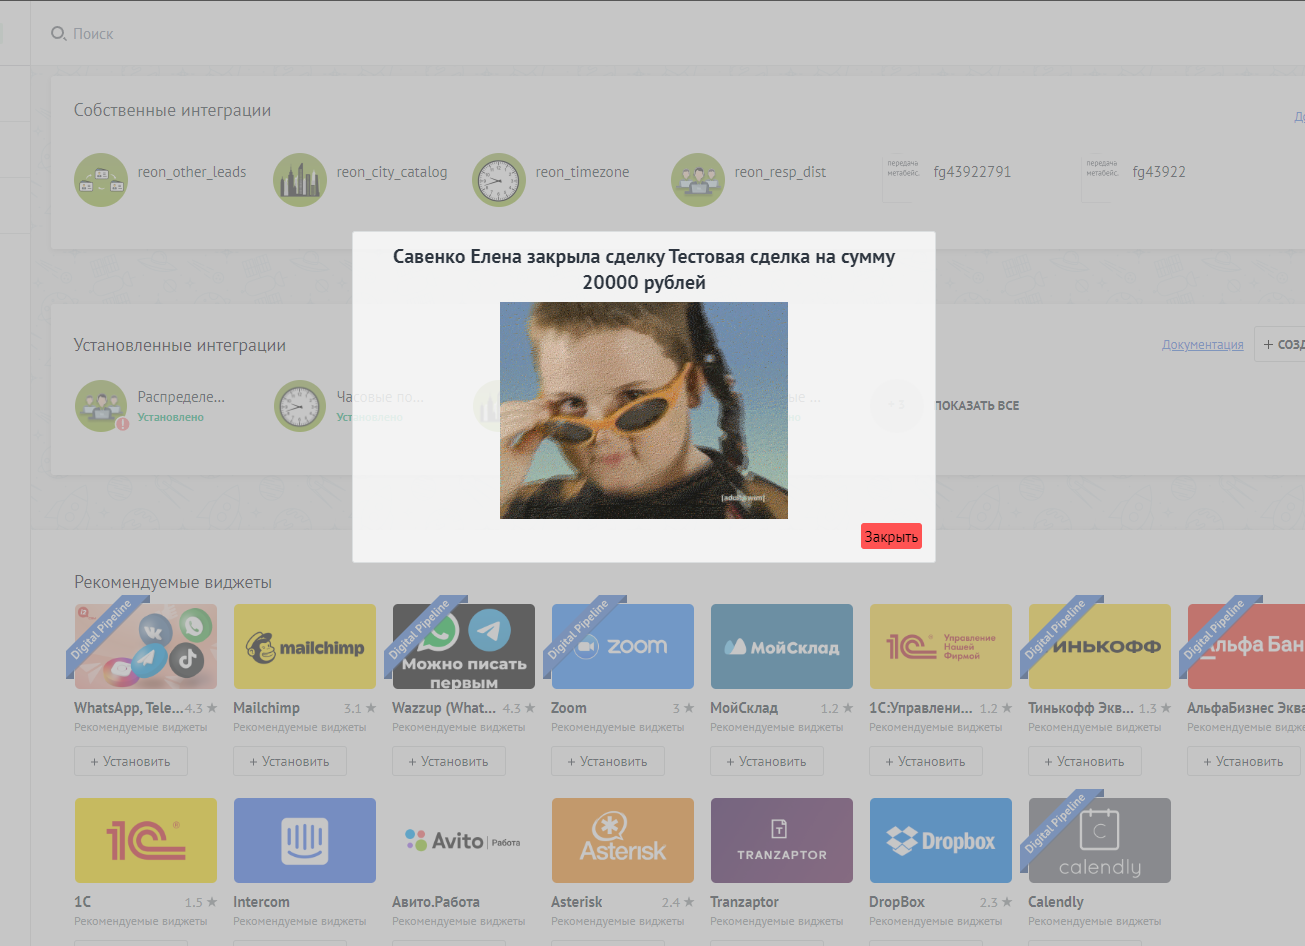This screenshot has height=946, width=1305.
Task: Open the Wazzup widget tile
Action: [464, 646]
